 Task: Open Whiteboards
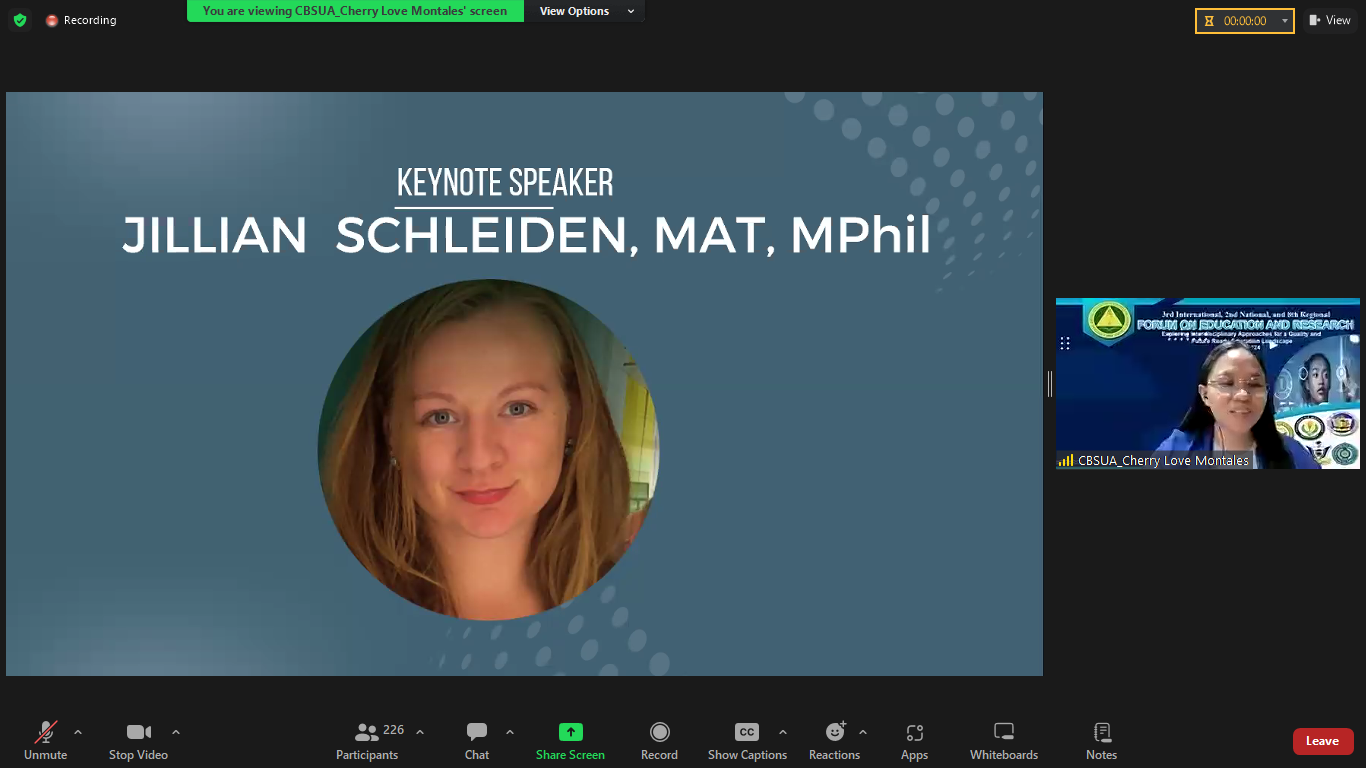[1004, 741]
